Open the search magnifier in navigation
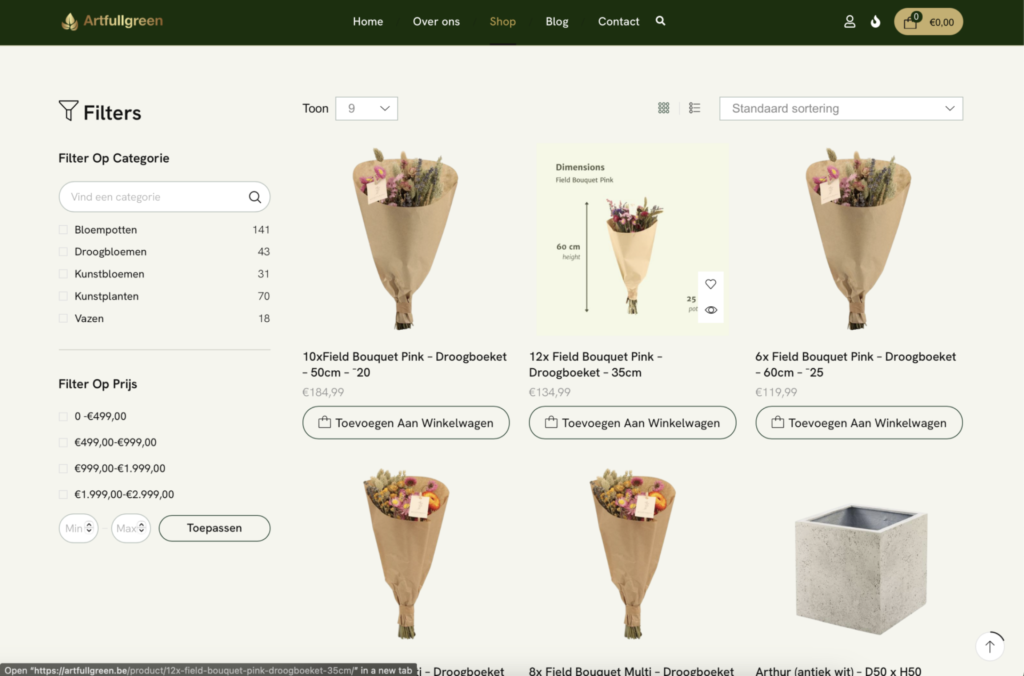This screenshot has height=676, width=1024. (x=660, y=21)
